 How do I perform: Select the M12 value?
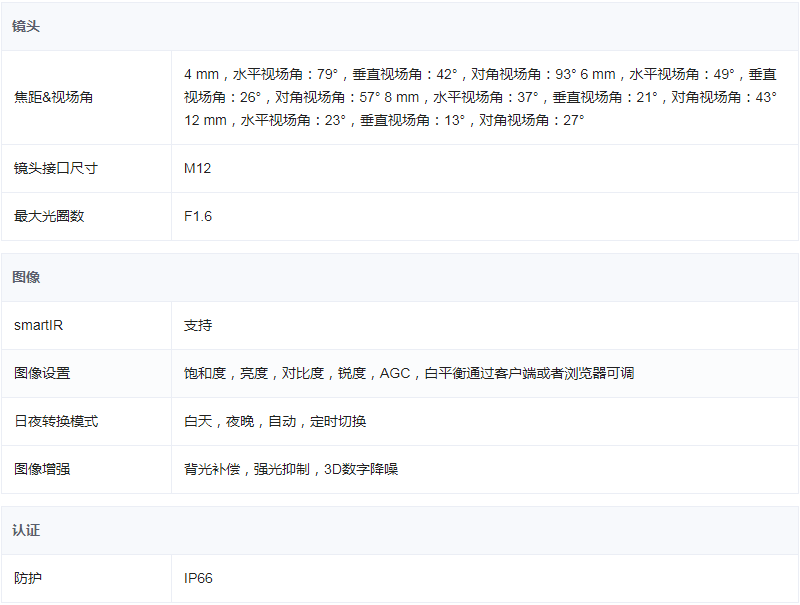tap(197, 168)
